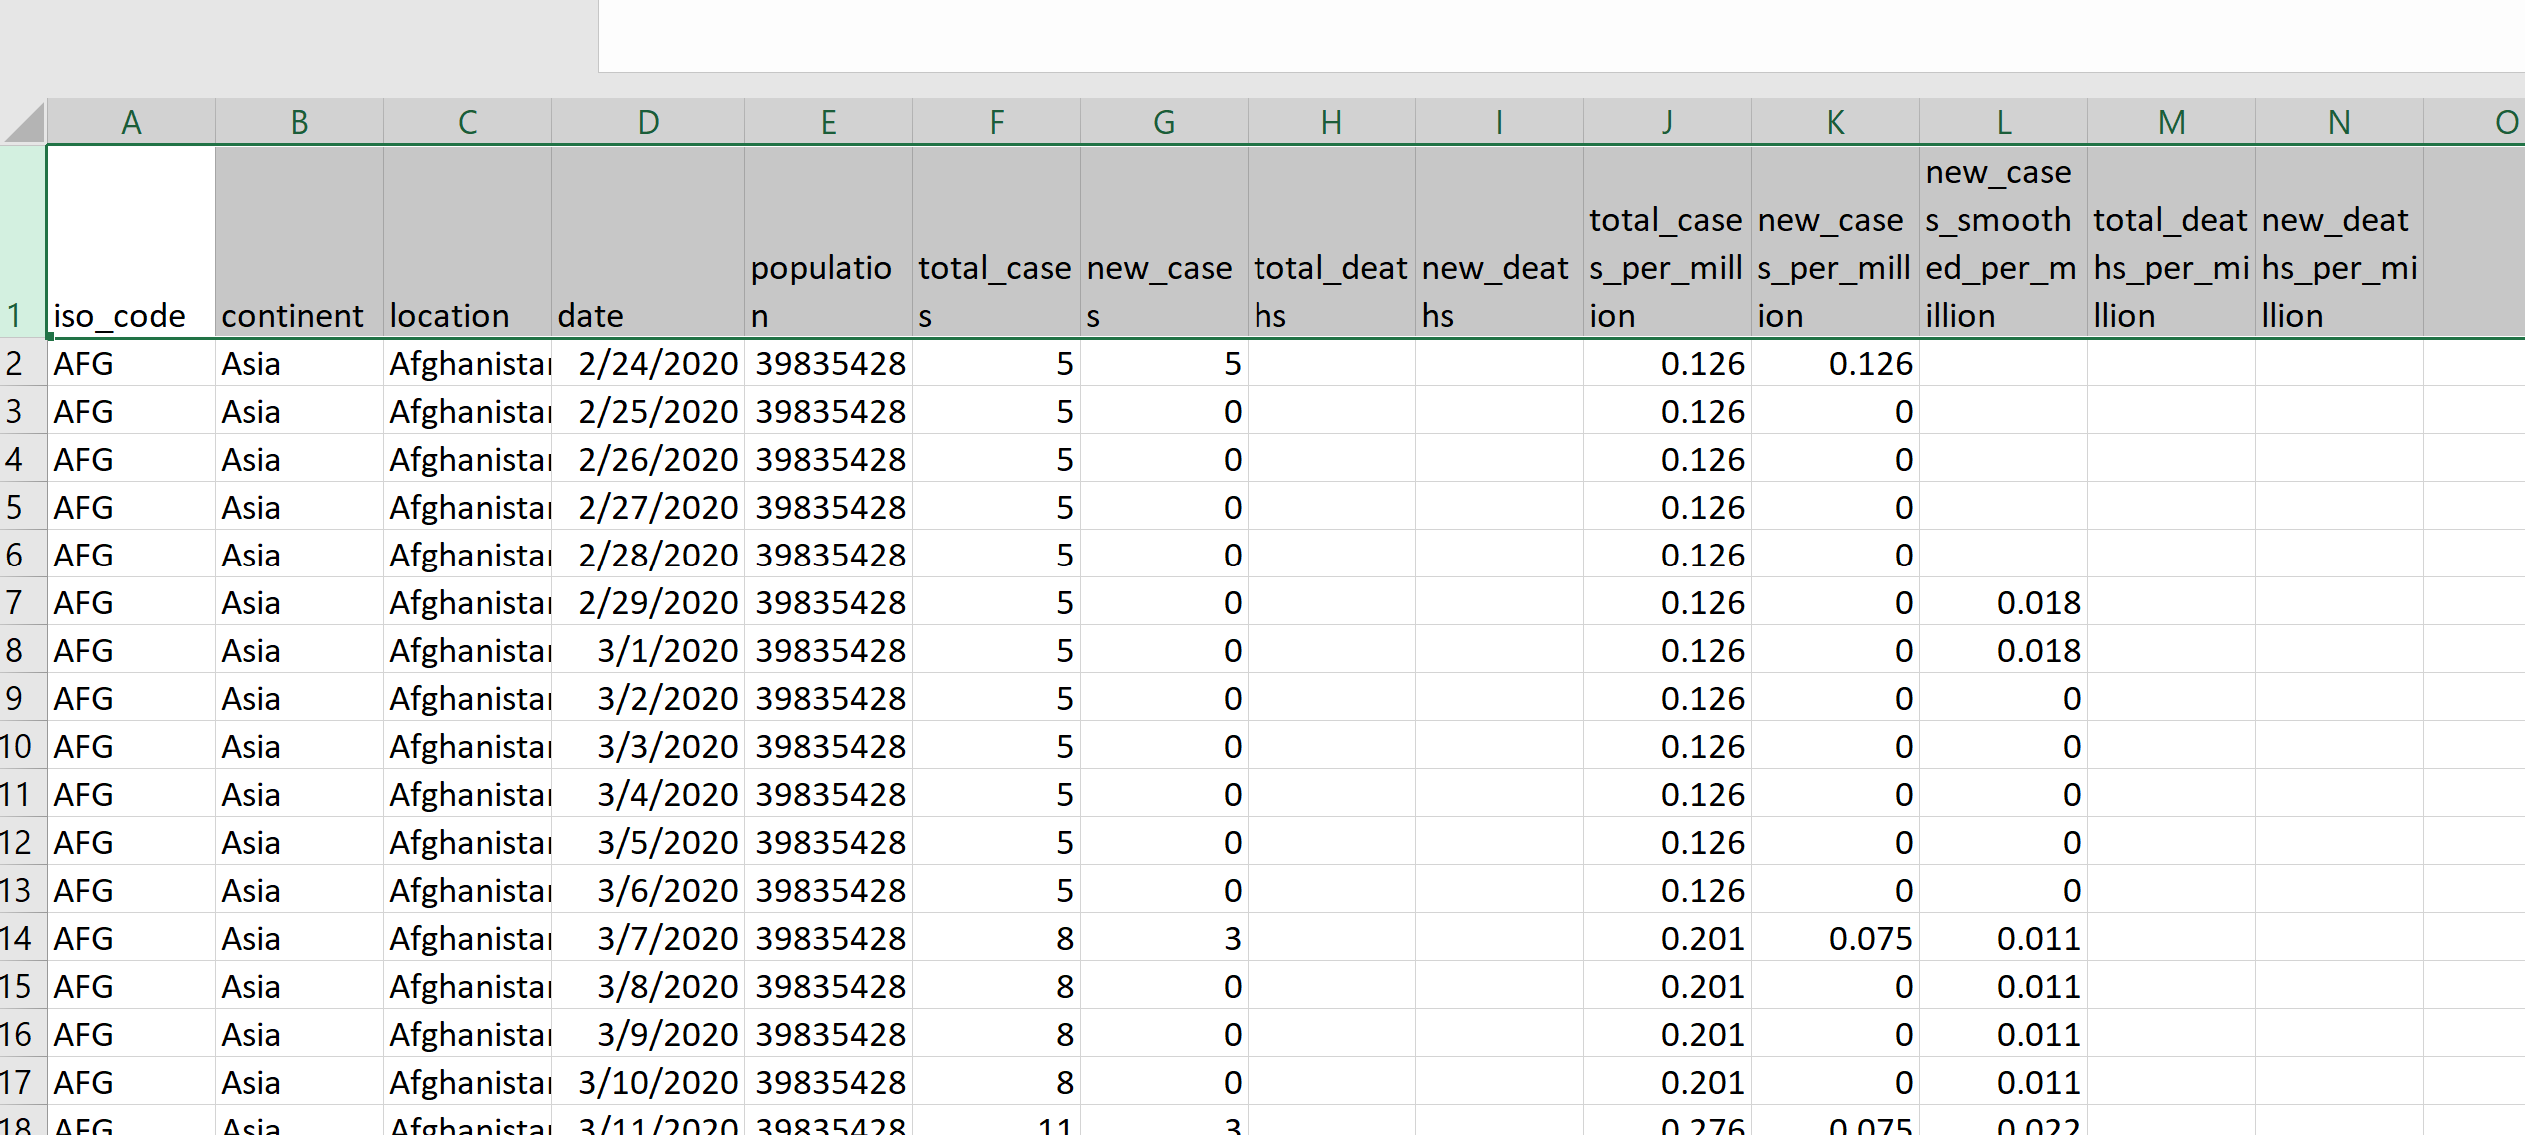Image resolution: width=2525 pixels, height=1135 pixels.
Task: Select column E header
Action: 828,122
